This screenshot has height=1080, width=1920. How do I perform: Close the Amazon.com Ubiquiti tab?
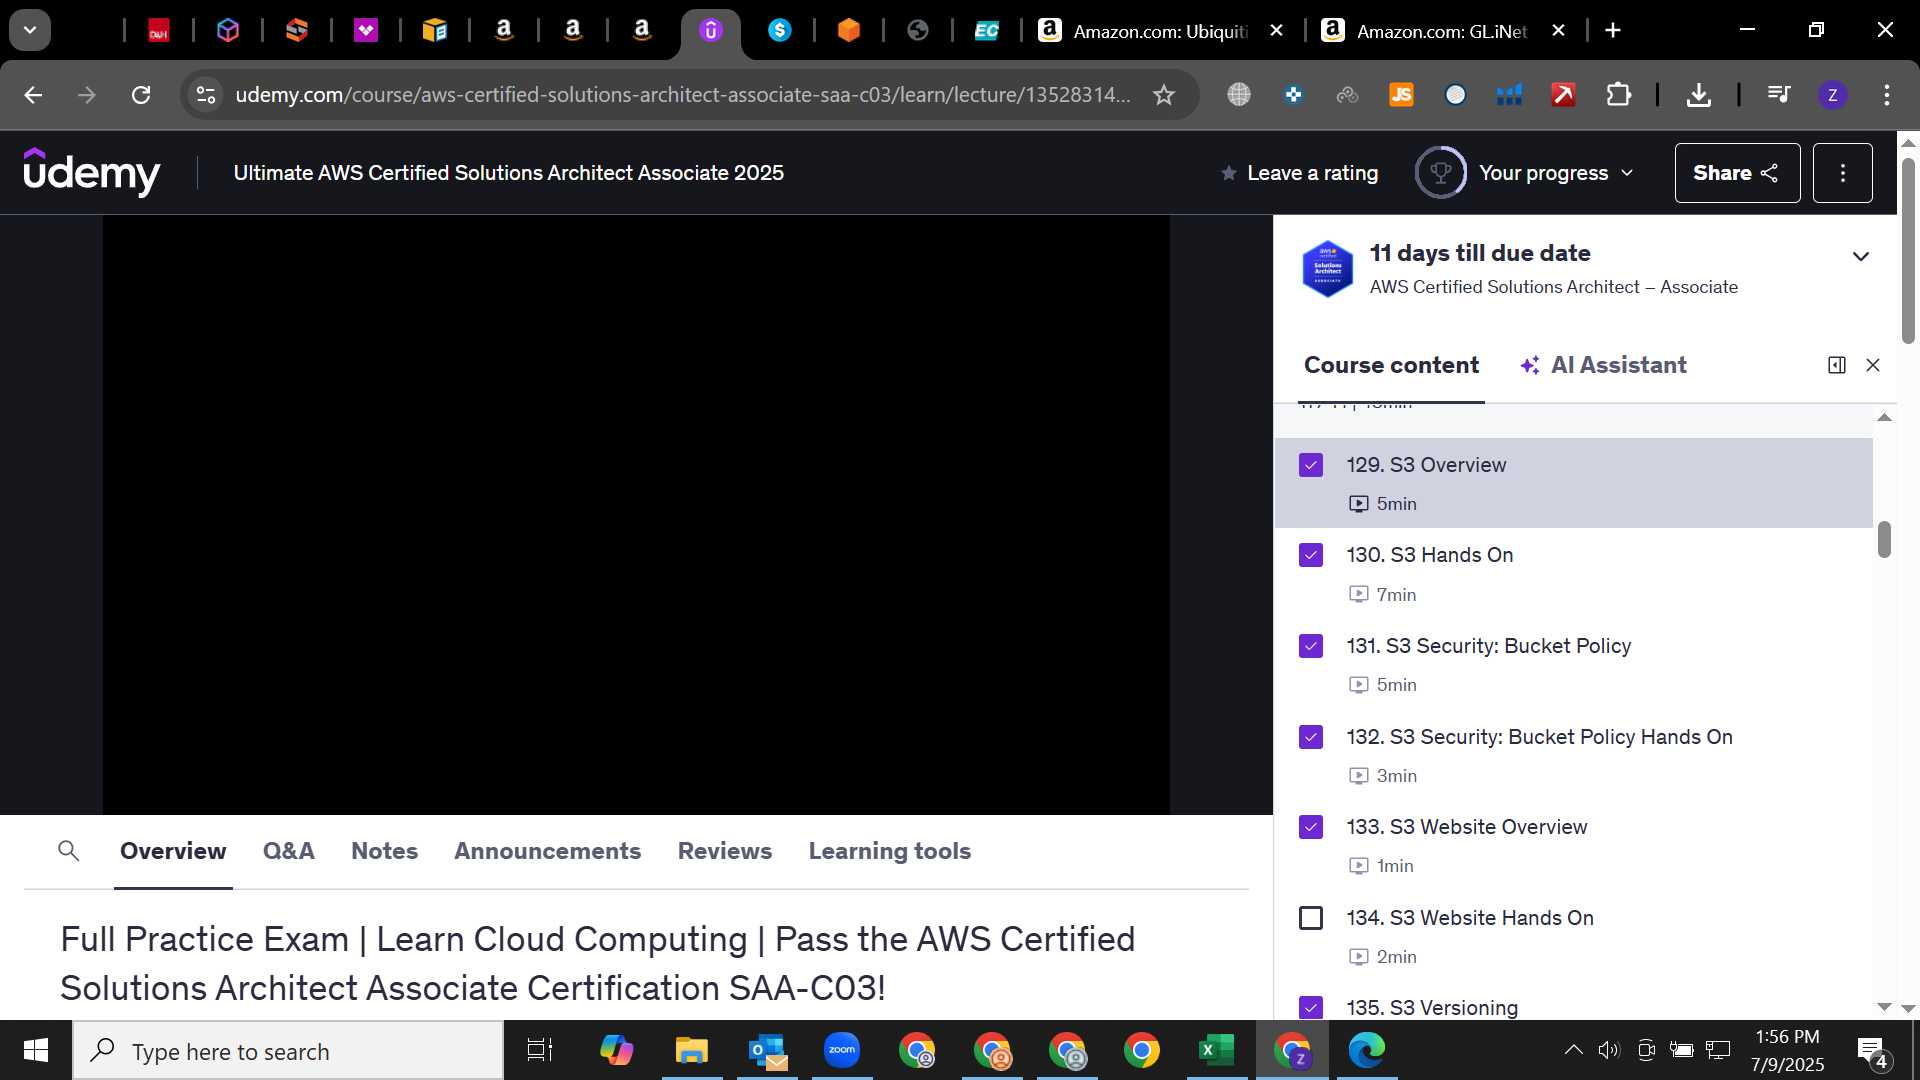[x=1276, y=31]
